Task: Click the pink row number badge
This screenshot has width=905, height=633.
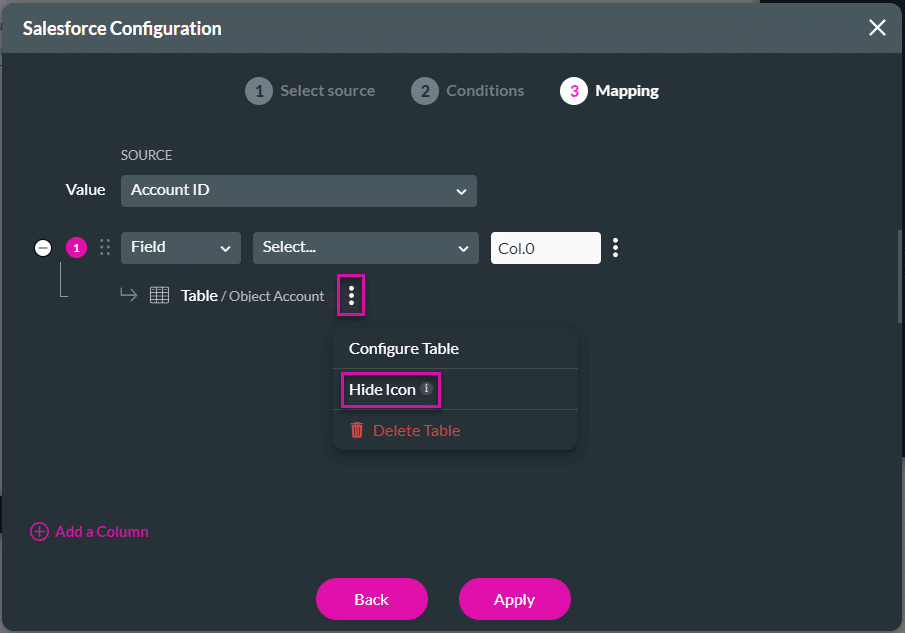Action: tap(76, 247)
